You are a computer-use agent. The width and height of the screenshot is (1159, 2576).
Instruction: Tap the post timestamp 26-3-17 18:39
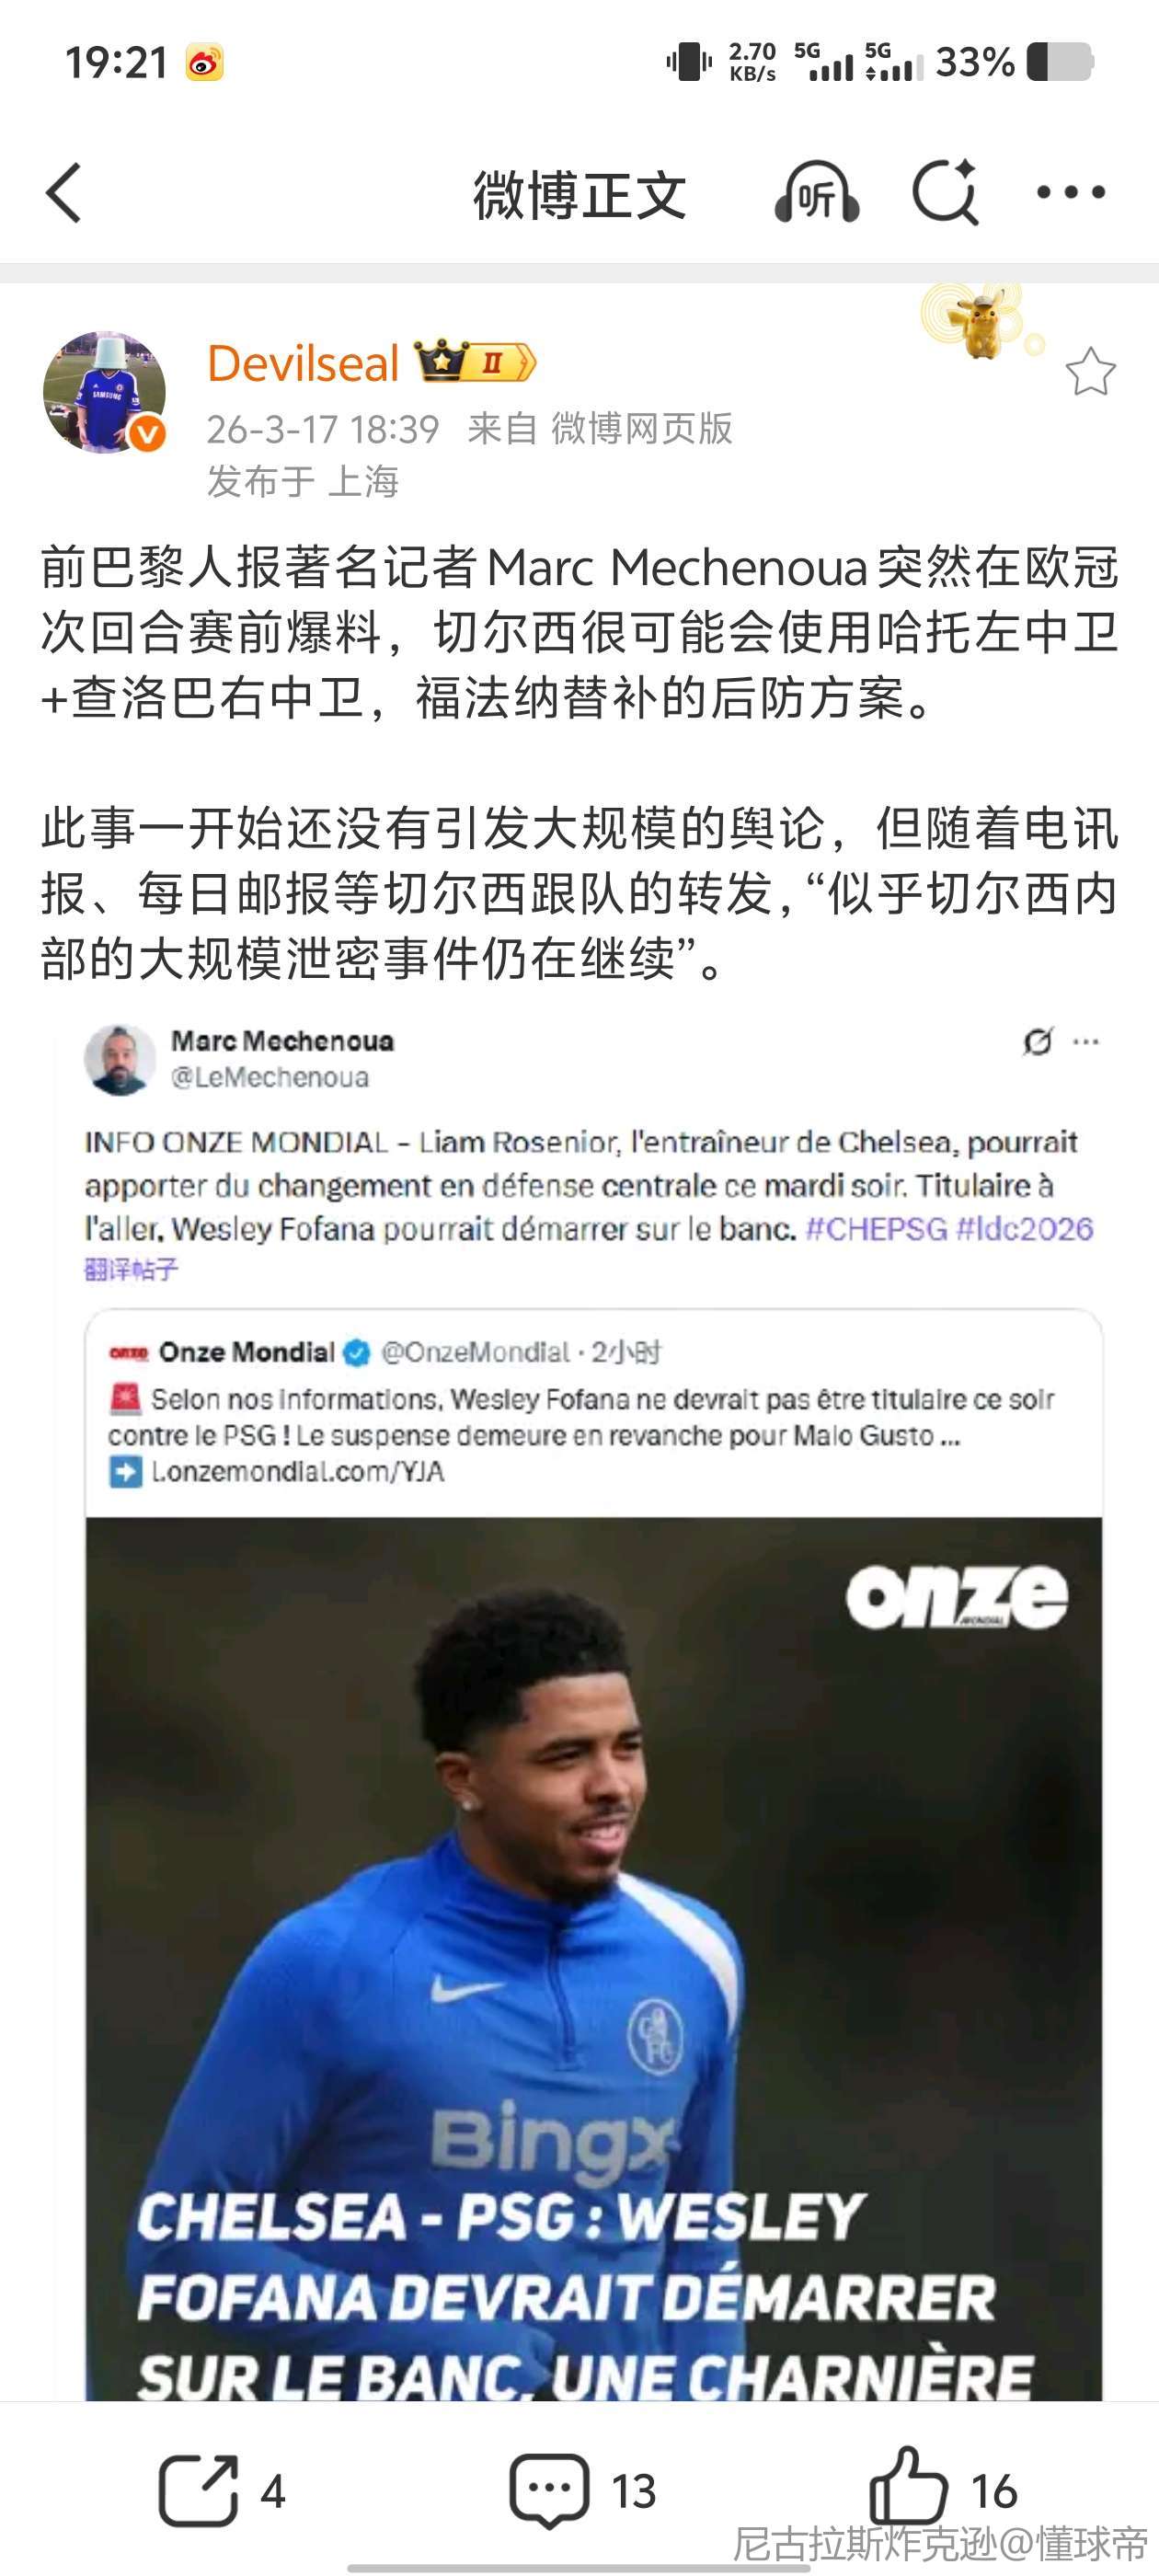[323, 429]
